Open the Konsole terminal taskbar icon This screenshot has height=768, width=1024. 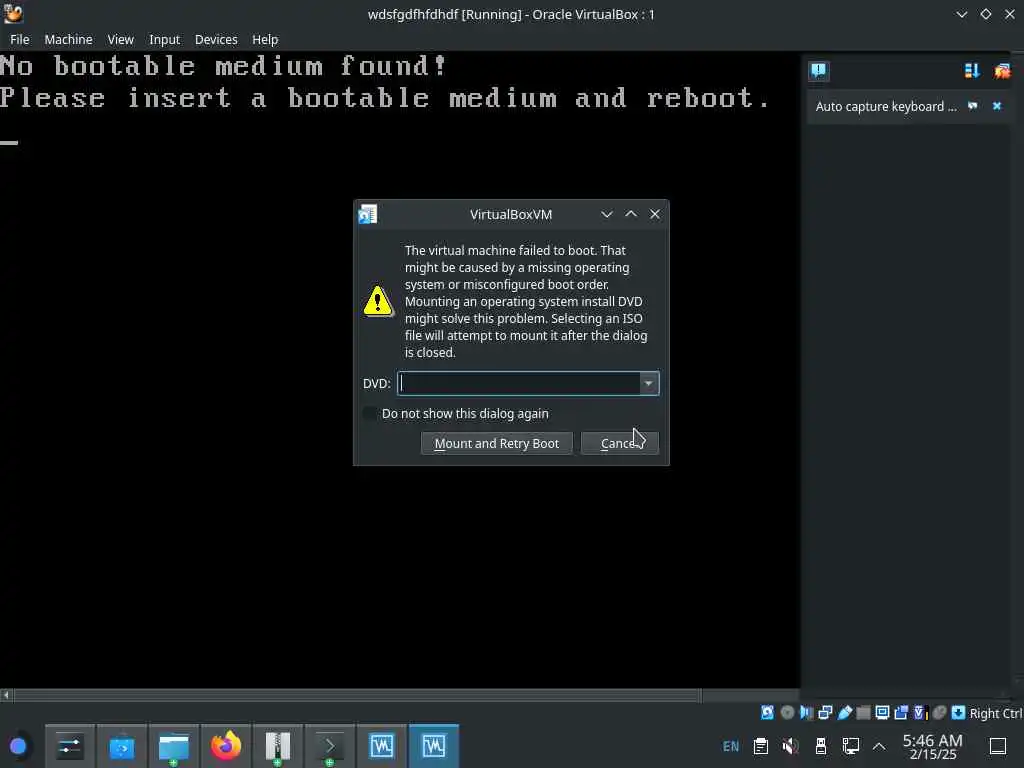point(330,746)
